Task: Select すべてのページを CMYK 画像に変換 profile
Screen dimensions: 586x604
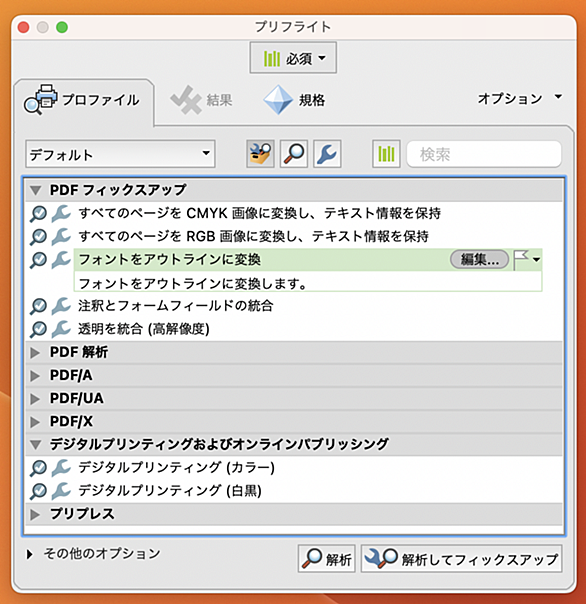Action: [x=260, y=213]
